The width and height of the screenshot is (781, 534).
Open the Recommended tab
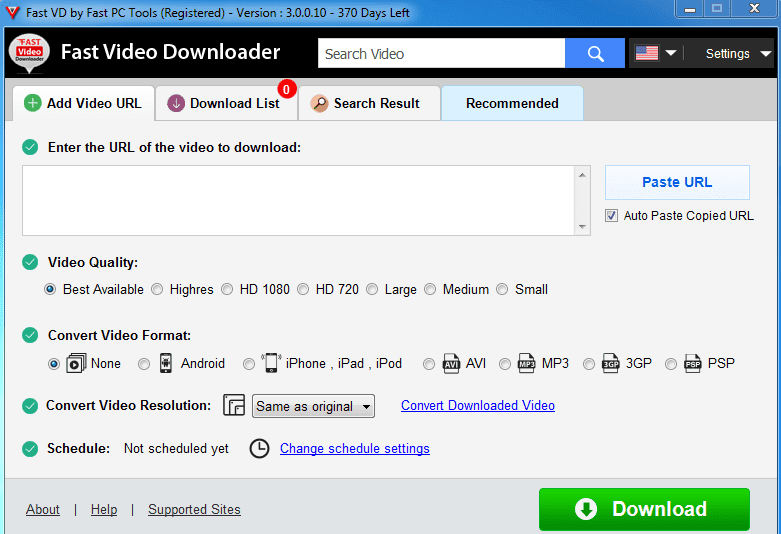point(512,103)
